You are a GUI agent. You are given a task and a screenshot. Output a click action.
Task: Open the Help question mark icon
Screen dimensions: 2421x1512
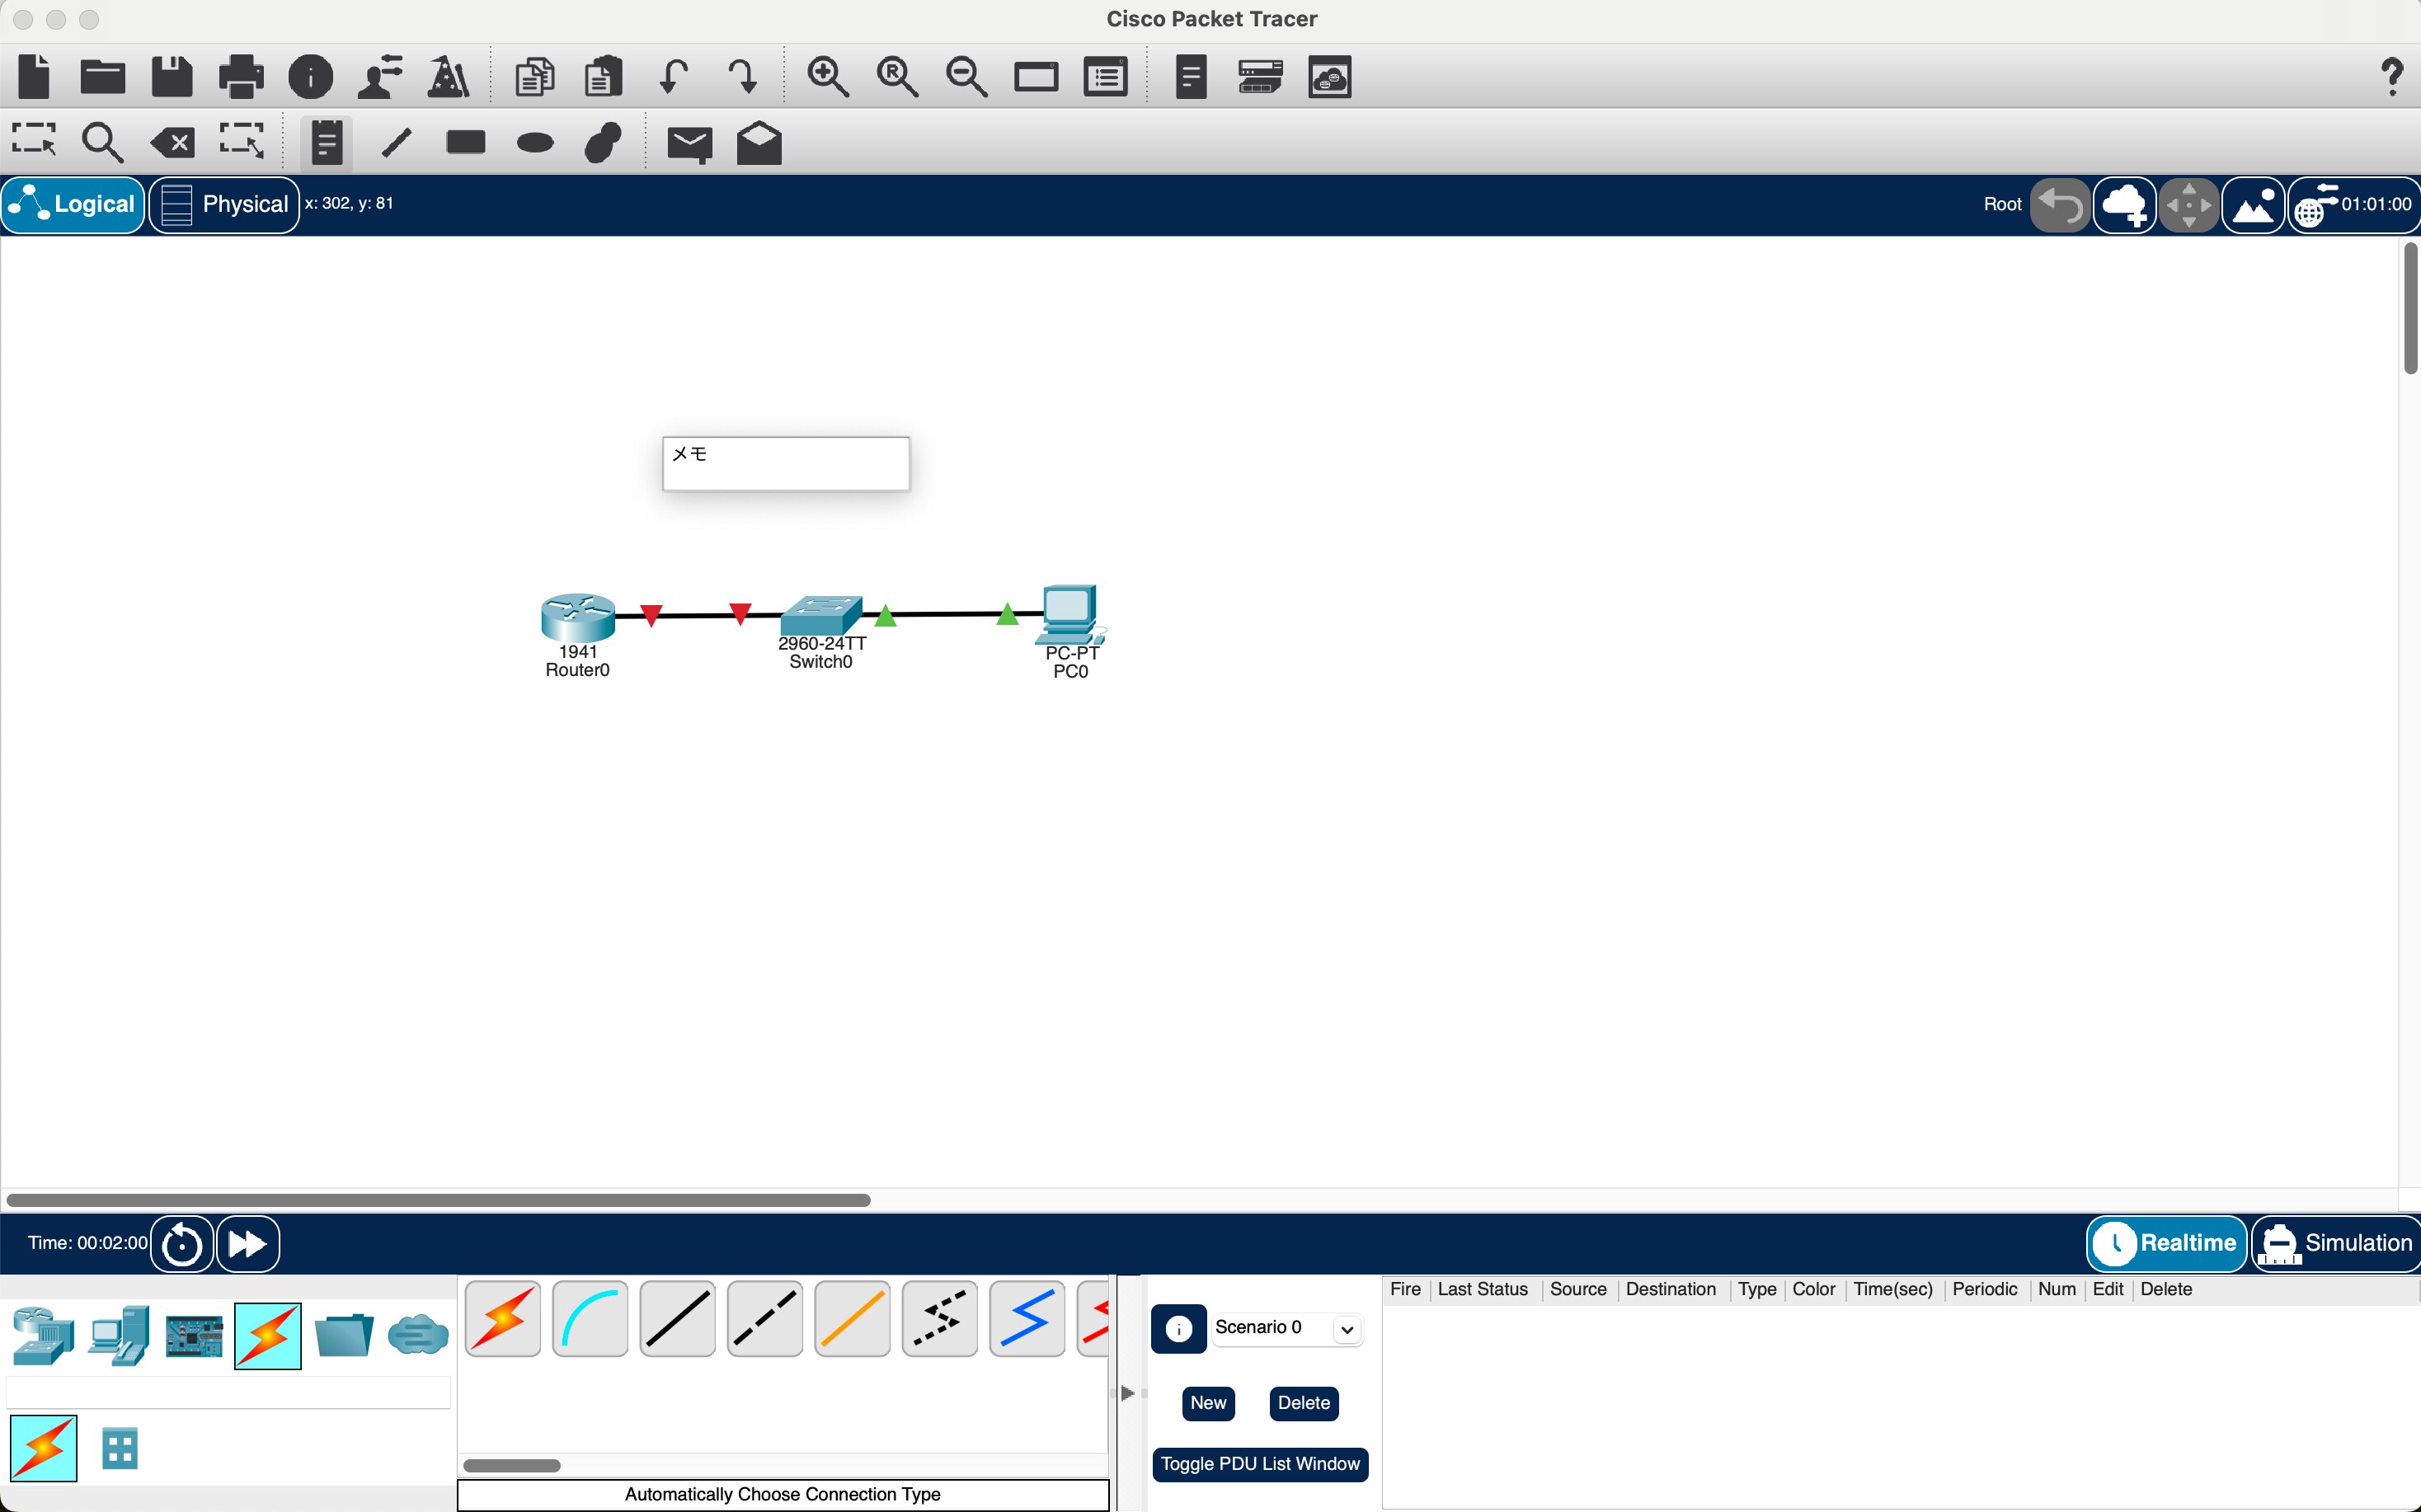[2392, 77]
